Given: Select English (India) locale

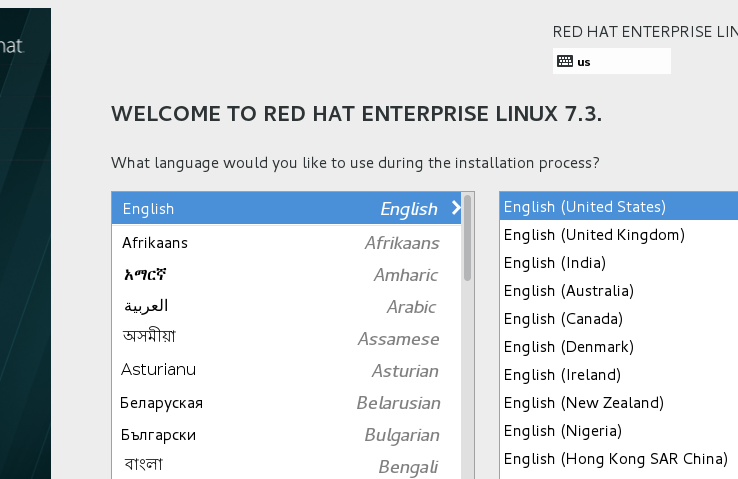Looking at the screenshot, I should click(618, 263).
